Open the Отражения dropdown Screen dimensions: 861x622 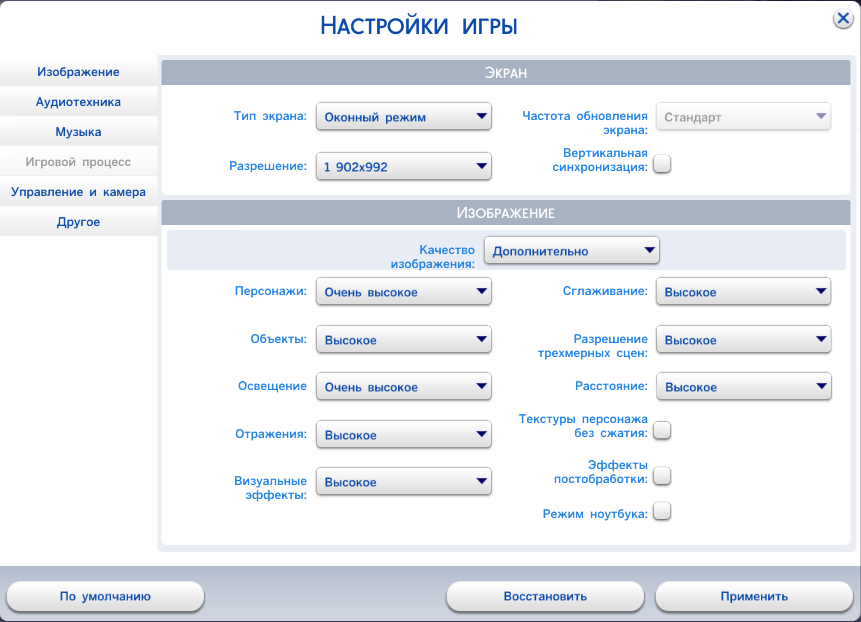pos(404,434)
